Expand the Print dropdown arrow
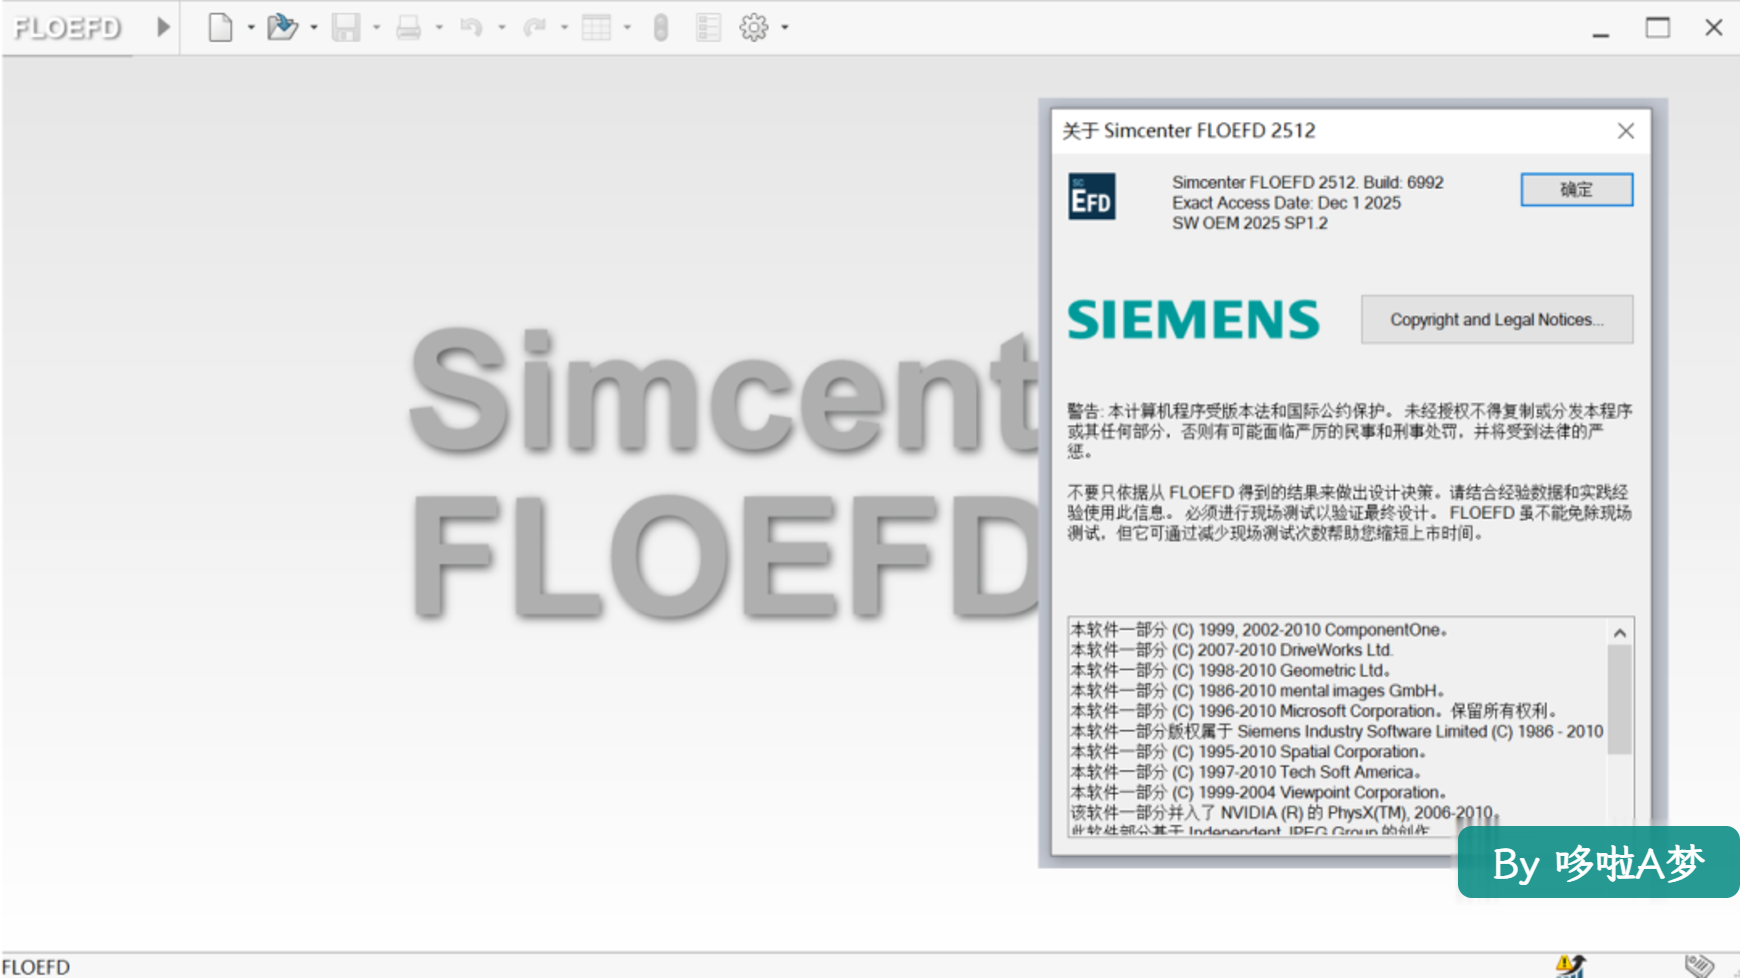This screenshot has height=978, width=1740. pos(439,27)
